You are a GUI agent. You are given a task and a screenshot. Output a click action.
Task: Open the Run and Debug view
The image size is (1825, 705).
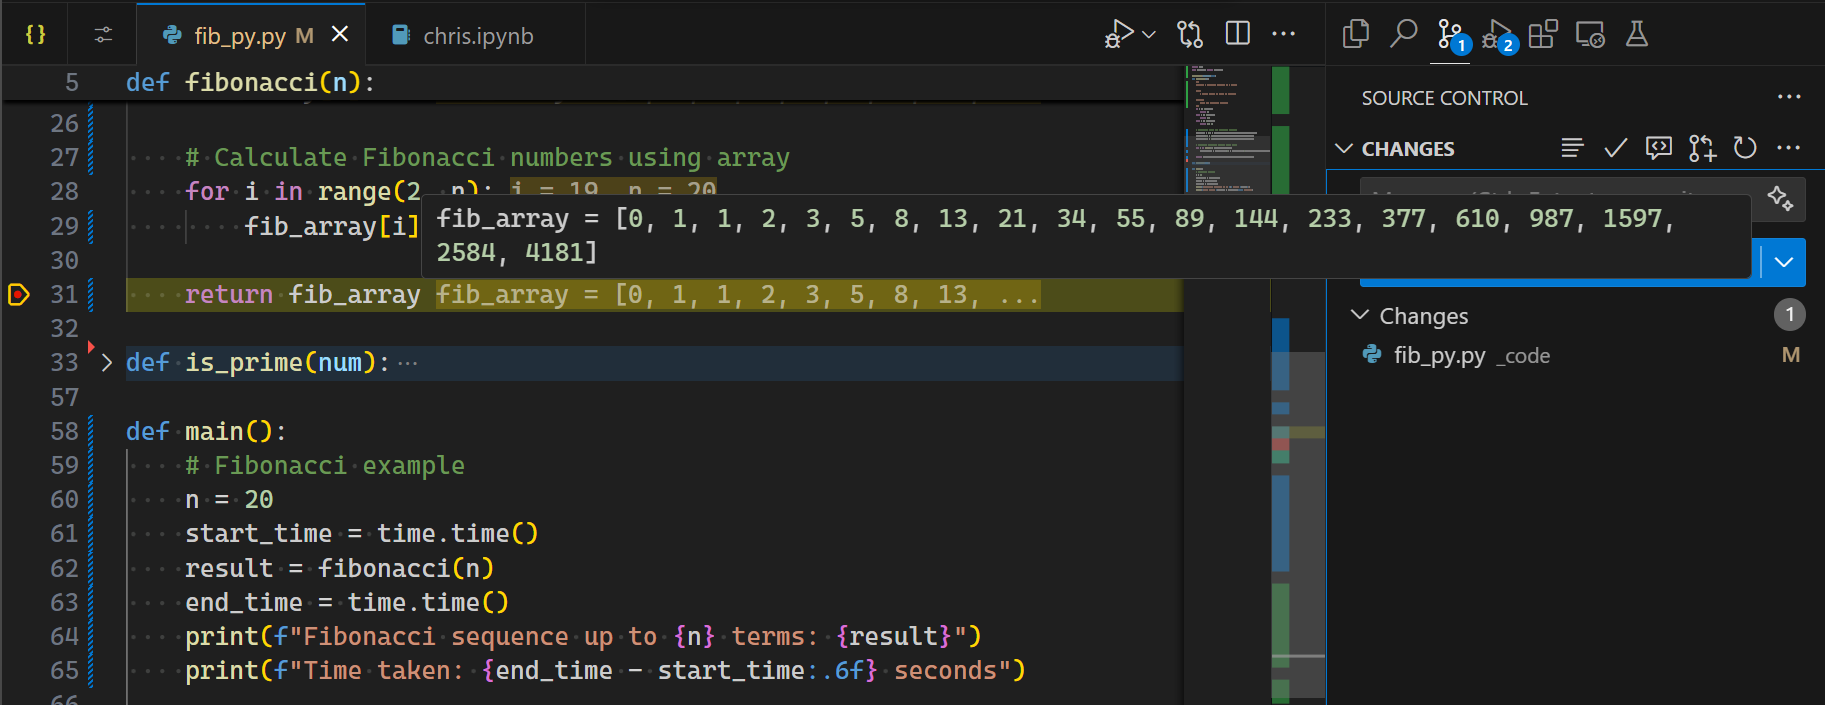(x=1498, y=35)
